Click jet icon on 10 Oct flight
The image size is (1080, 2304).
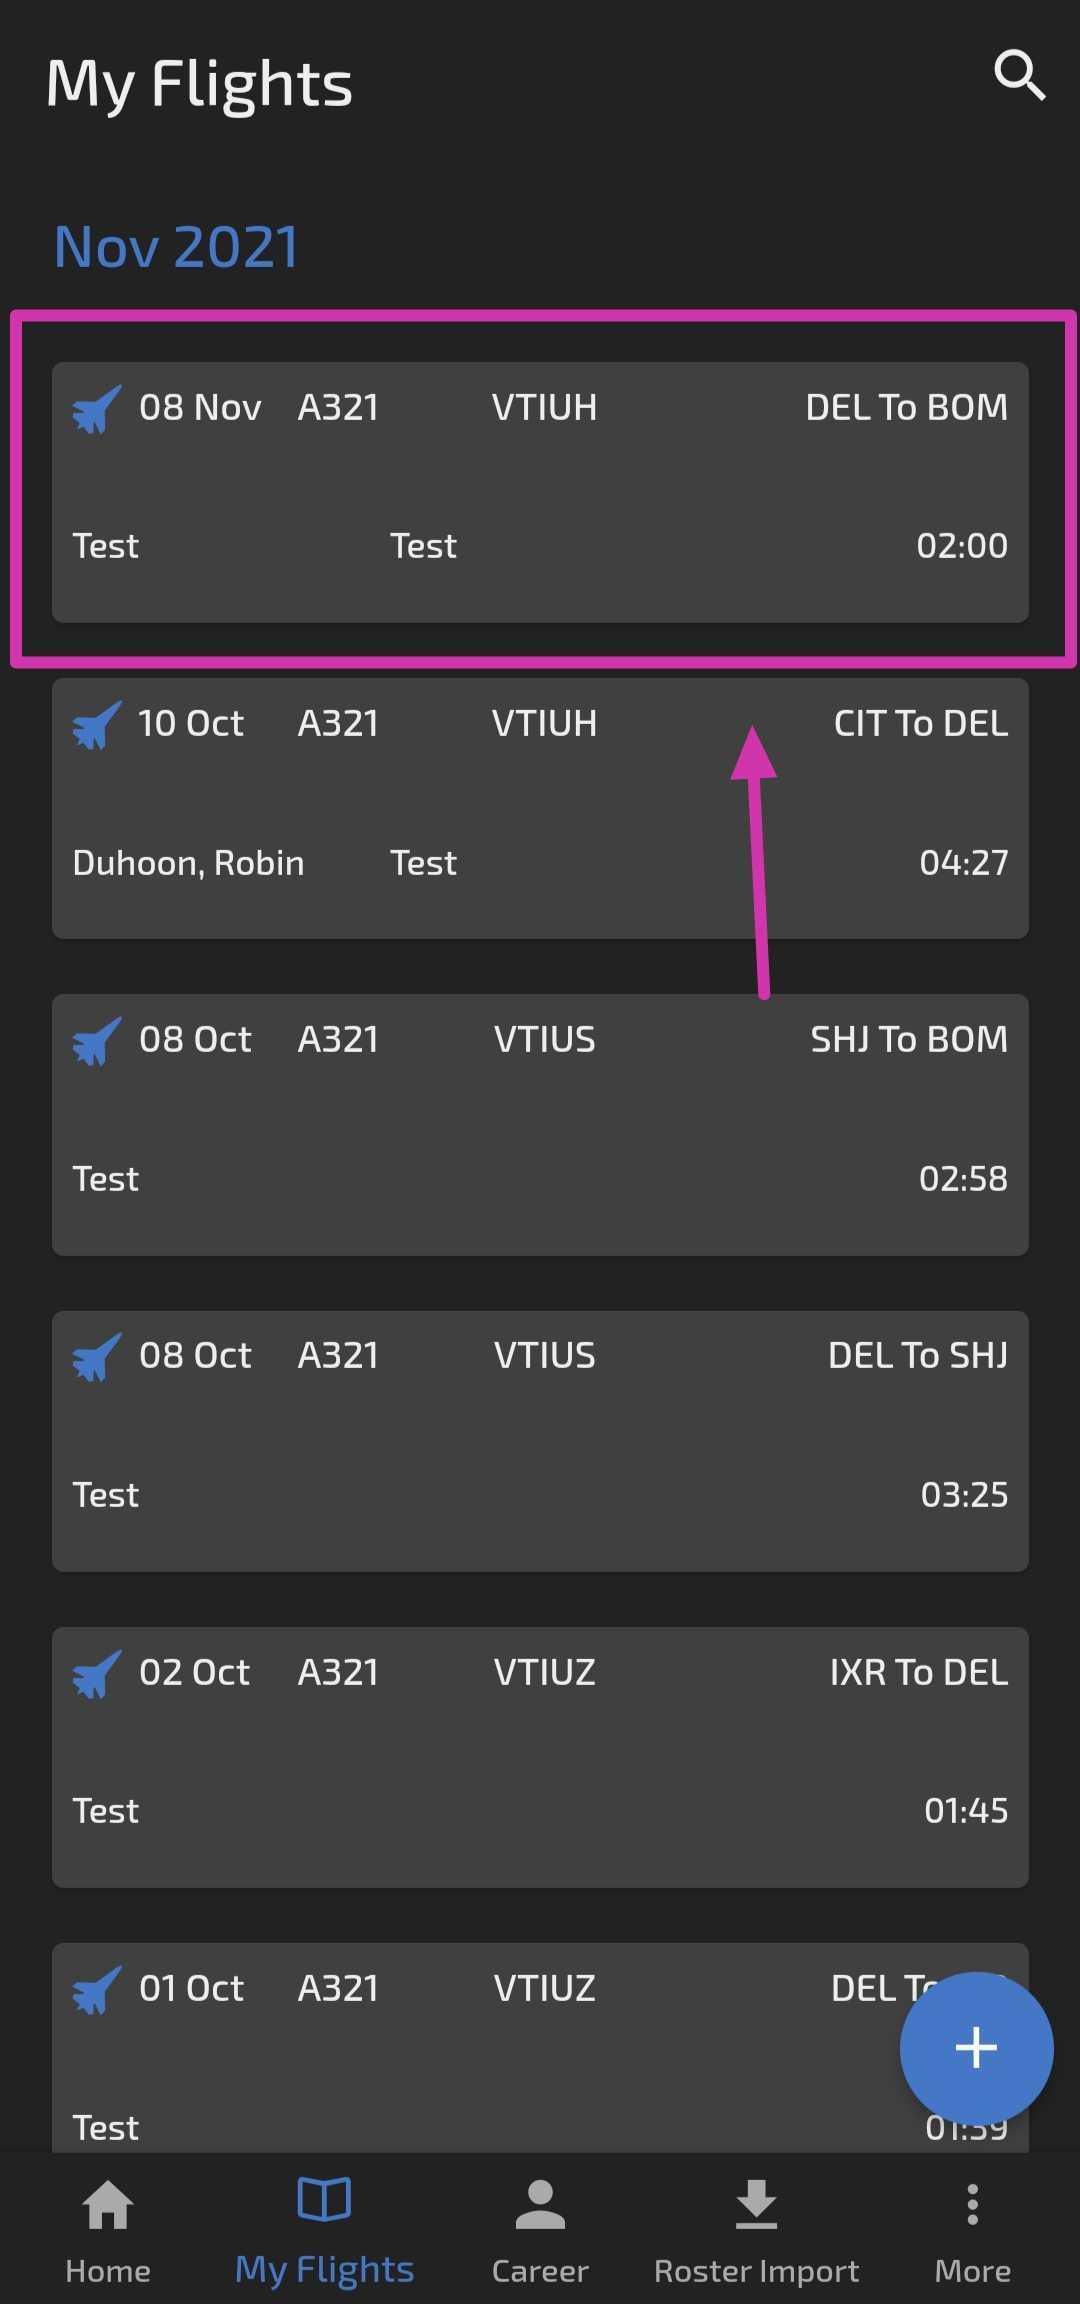click(97, 725)
